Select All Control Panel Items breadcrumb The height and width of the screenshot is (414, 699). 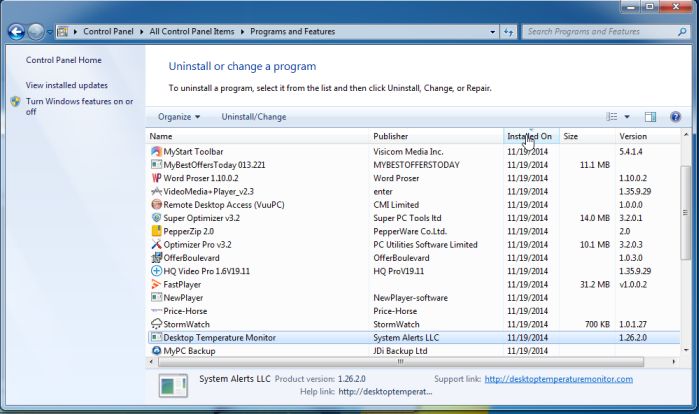[x=192, y=32]
